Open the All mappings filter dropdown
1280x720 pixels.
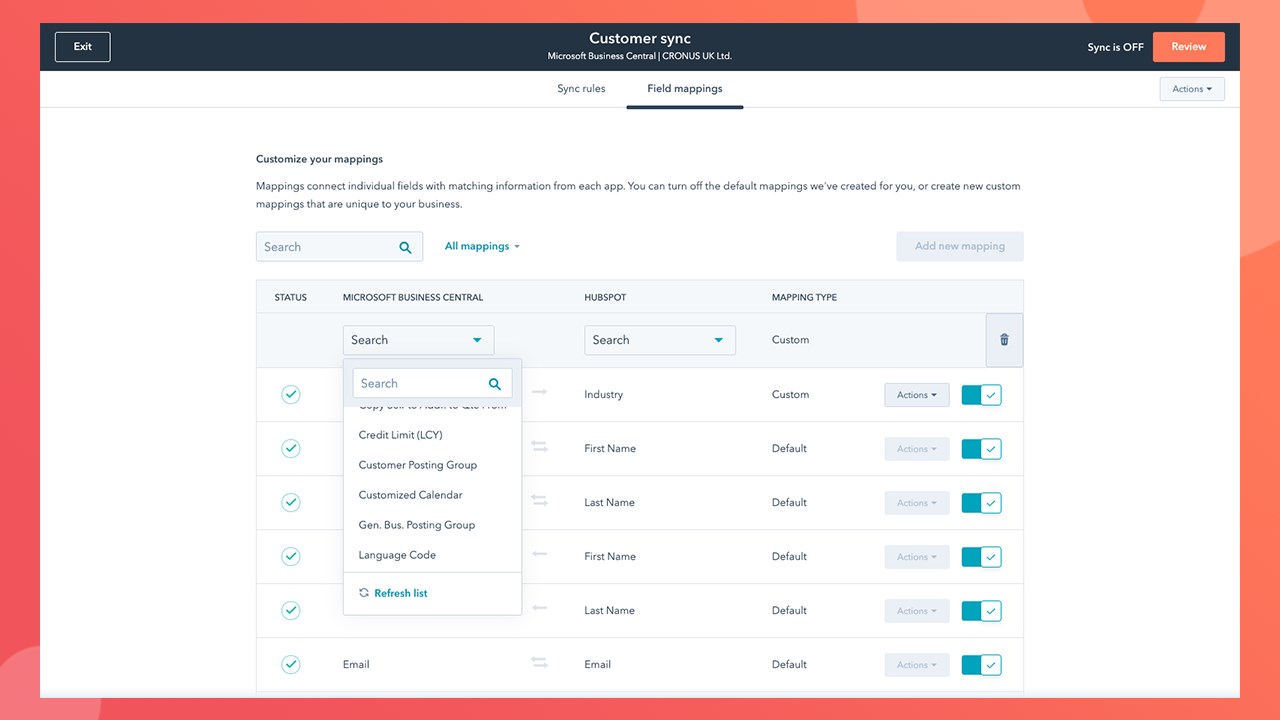point(482,246)
